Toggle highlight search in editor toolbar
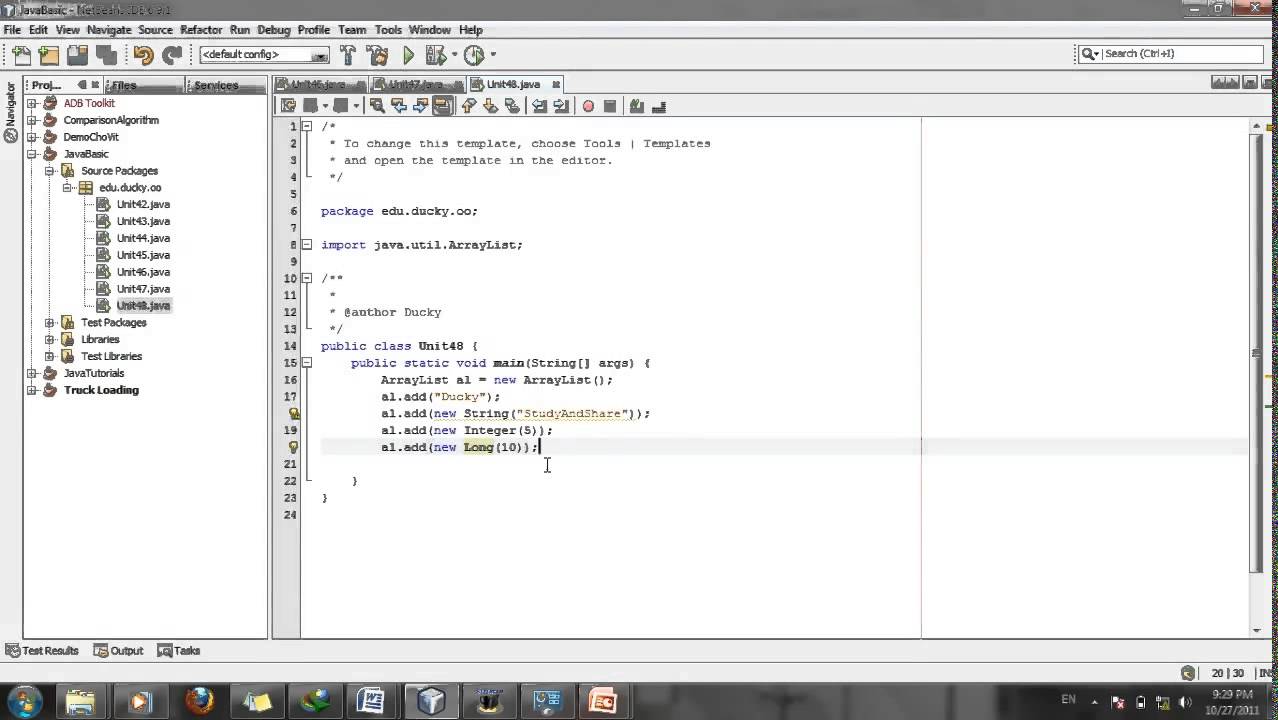The image size is (1278, 720). point(443,106)
